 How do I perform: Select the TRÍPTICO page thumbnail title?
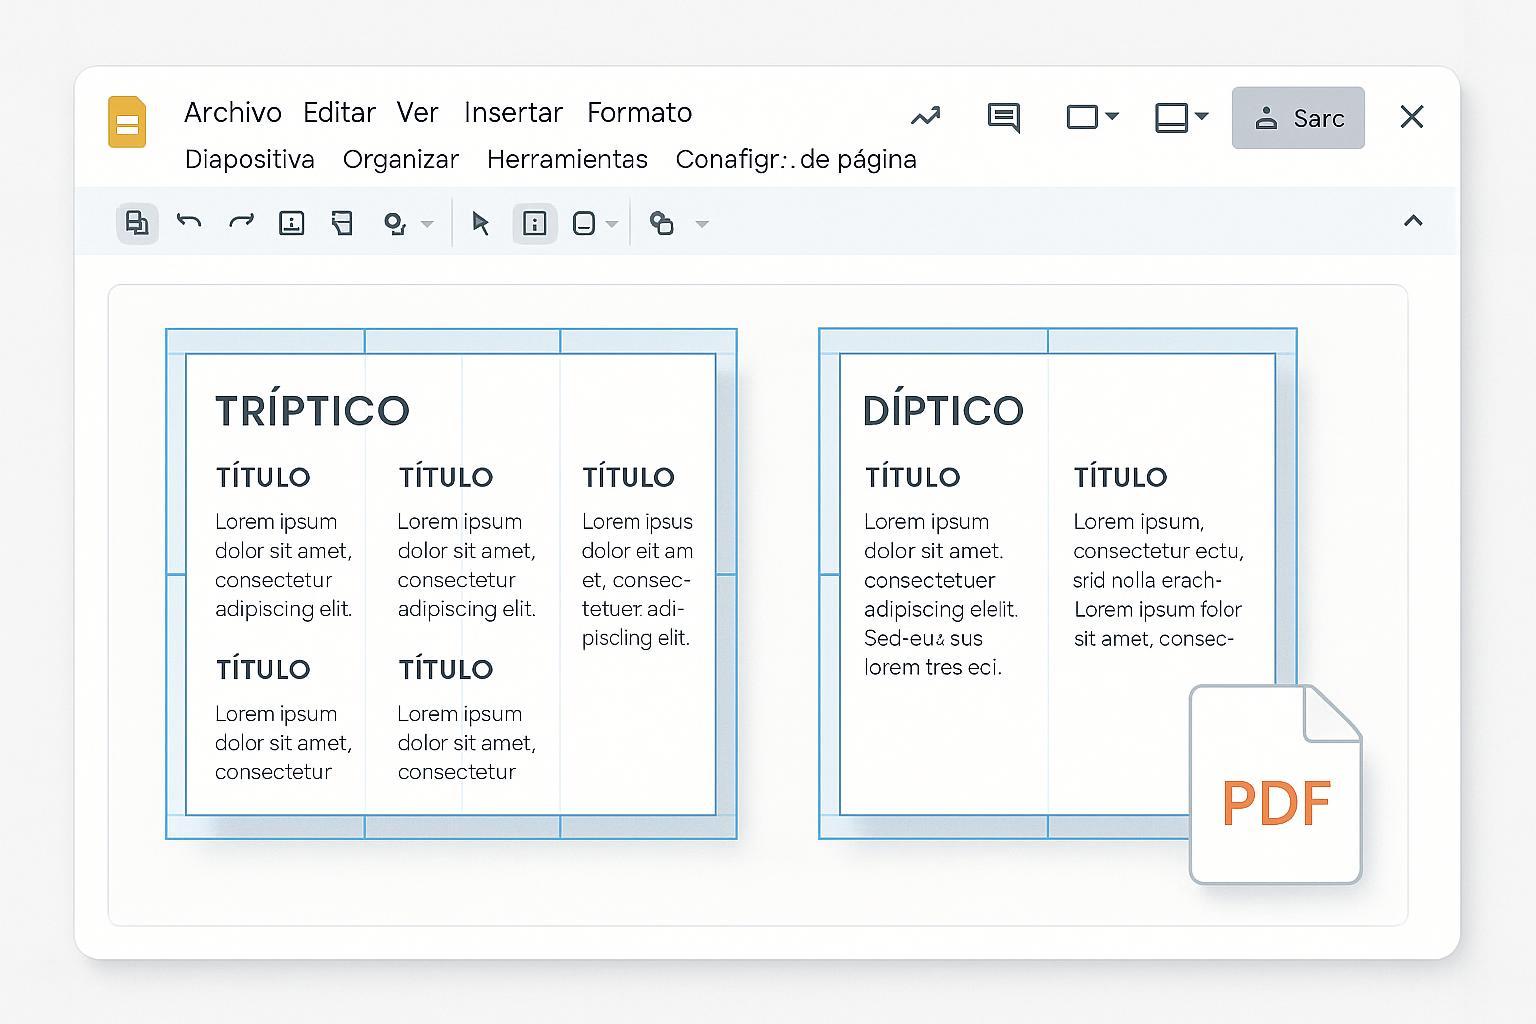coord(312,410)
